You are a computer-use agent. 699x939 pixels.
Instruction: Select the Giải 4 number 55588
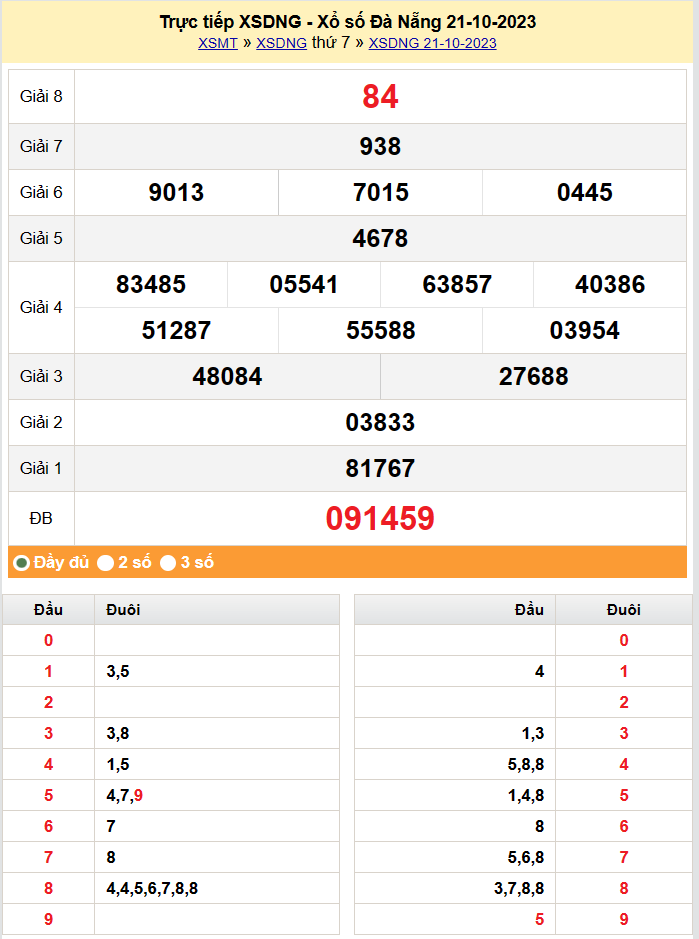tap(380, 331)
